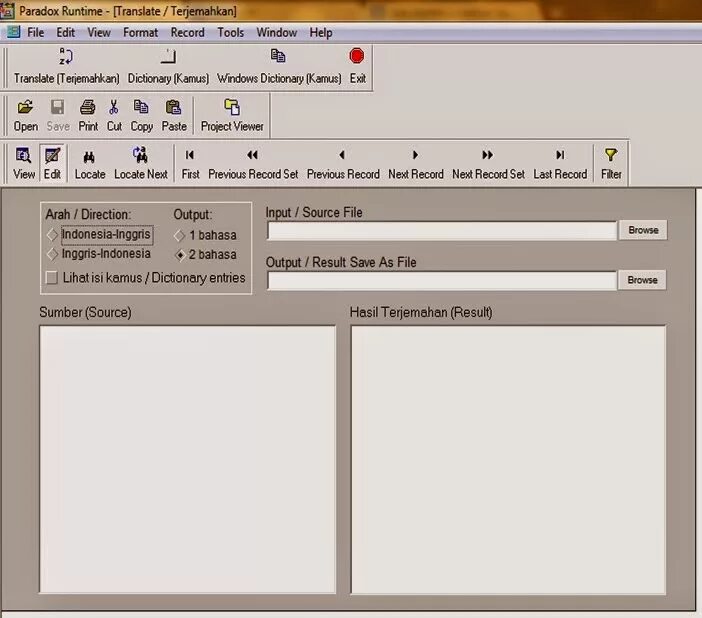Click the Cut scissors icon
This screenshot has width=702, height=618.
114,107
